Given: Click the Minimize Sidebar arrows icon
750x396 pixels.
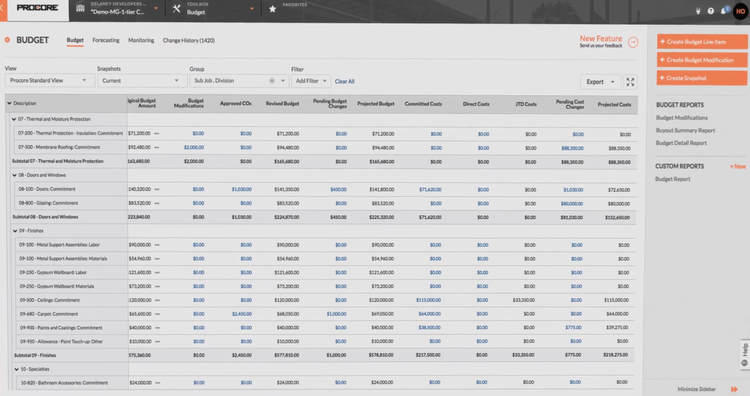Looking at the screenshot, I should [734, 389].
